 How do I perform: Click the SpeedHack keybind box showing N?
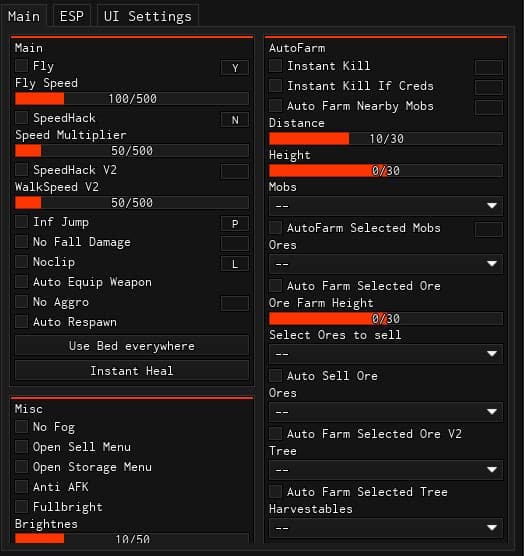tap(234, 120)
